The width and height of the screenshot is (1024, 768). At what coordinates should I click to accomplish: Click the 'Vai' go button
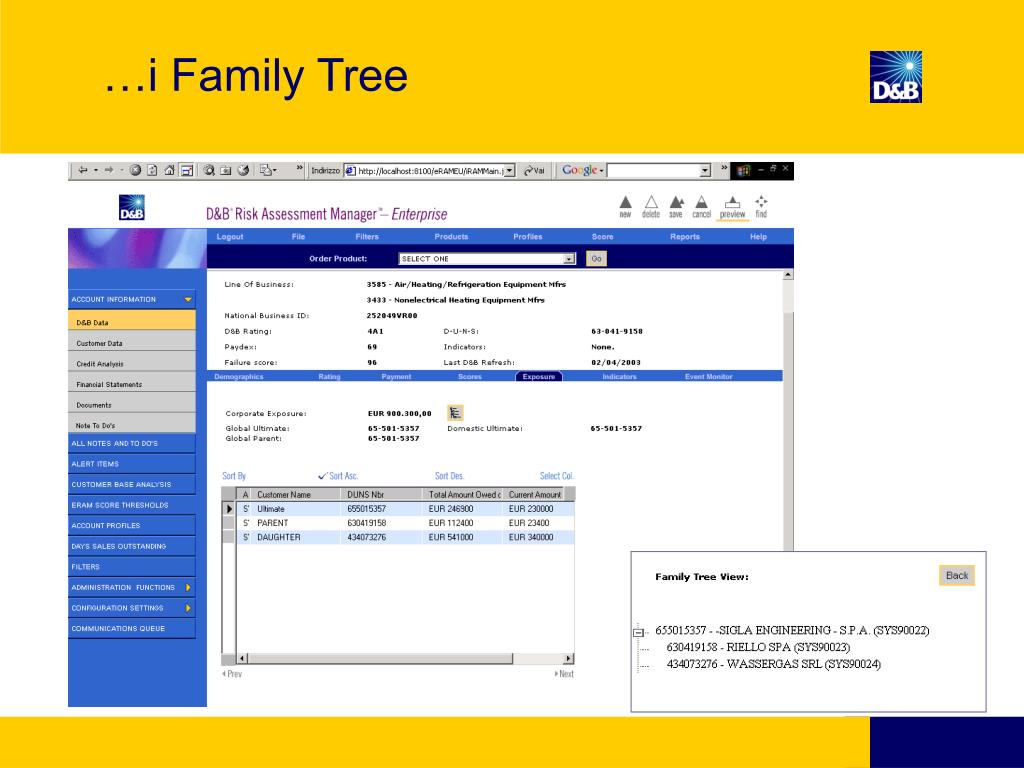pyautogui.click(x=534, y=170)
